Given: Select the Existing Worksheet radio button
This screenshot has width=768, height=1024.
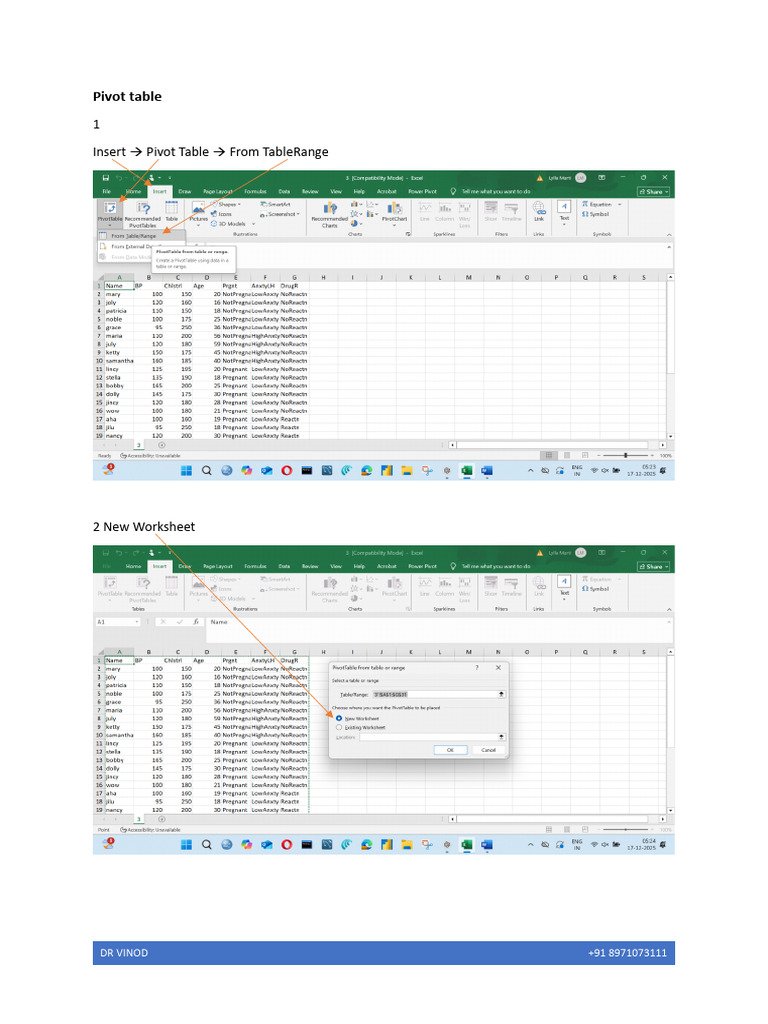Looking at the screenshot, I should [x=339, y=727].
